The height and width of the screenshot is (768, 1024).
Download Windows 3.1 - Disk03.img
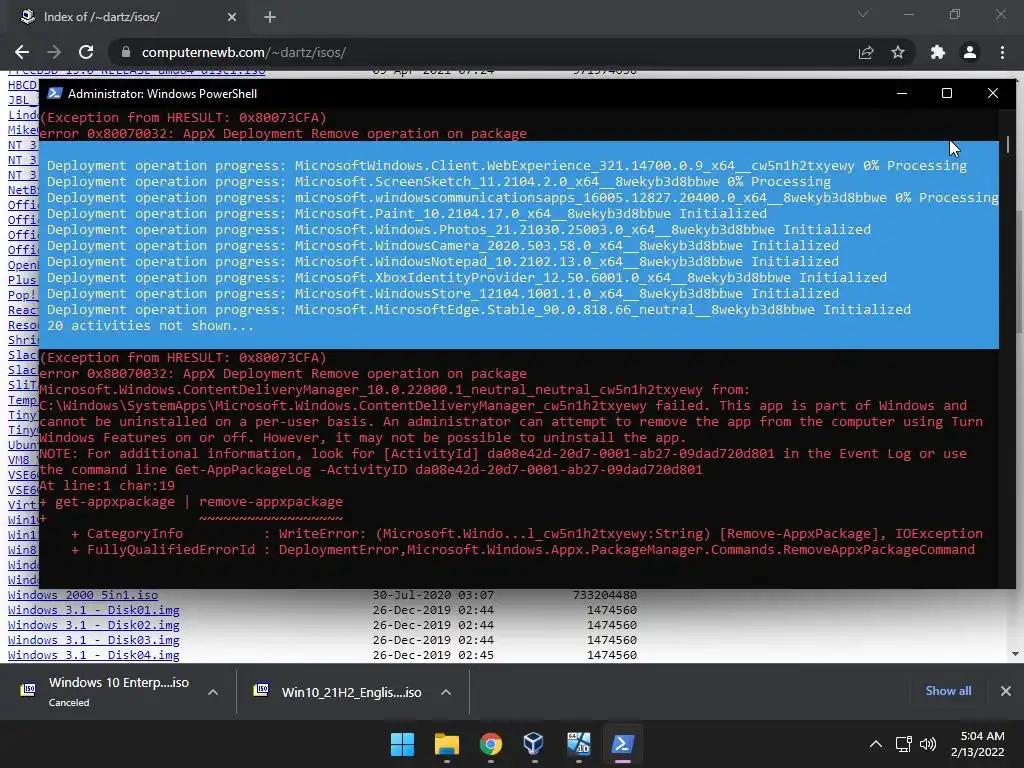93,640
